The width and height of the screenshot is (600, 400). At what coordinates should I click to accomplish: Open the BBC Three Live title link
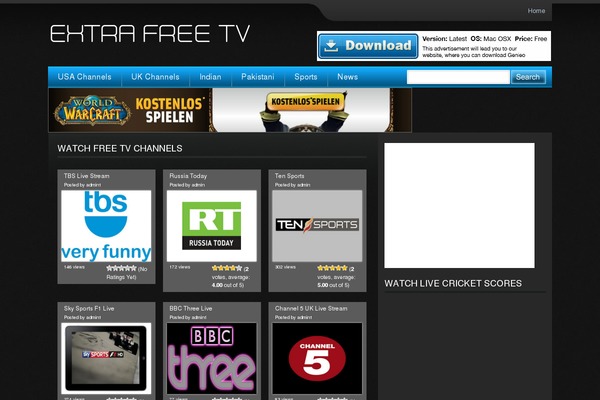[191, 308]
